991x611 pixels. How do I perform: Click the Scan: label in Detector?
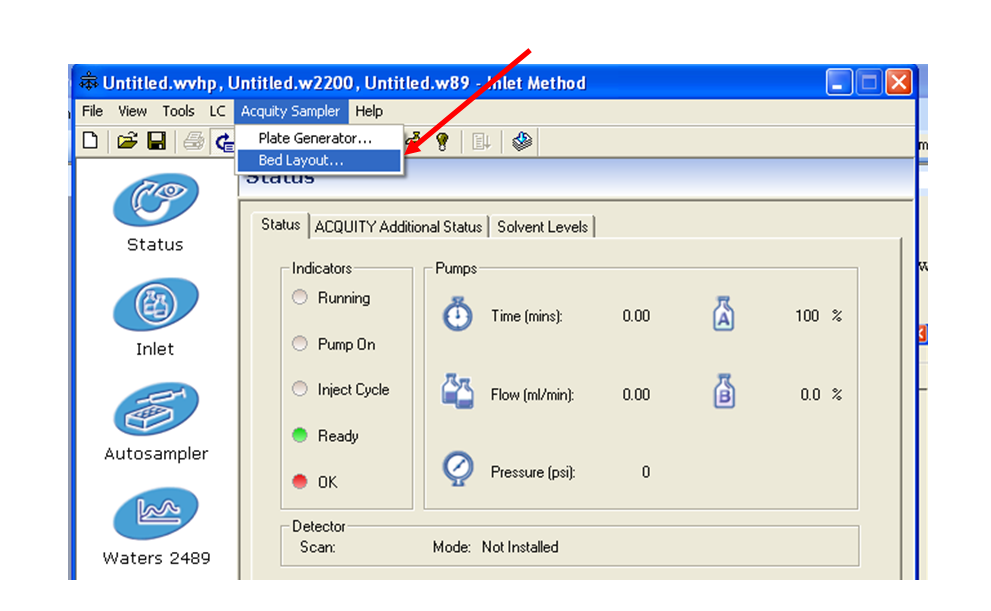tap(317, 547)
